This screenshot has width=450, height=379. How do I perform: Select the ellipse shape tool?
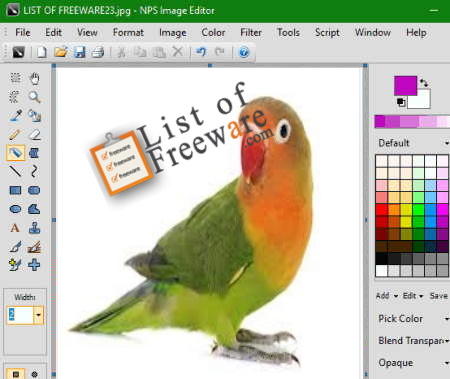tap(15, 209)
